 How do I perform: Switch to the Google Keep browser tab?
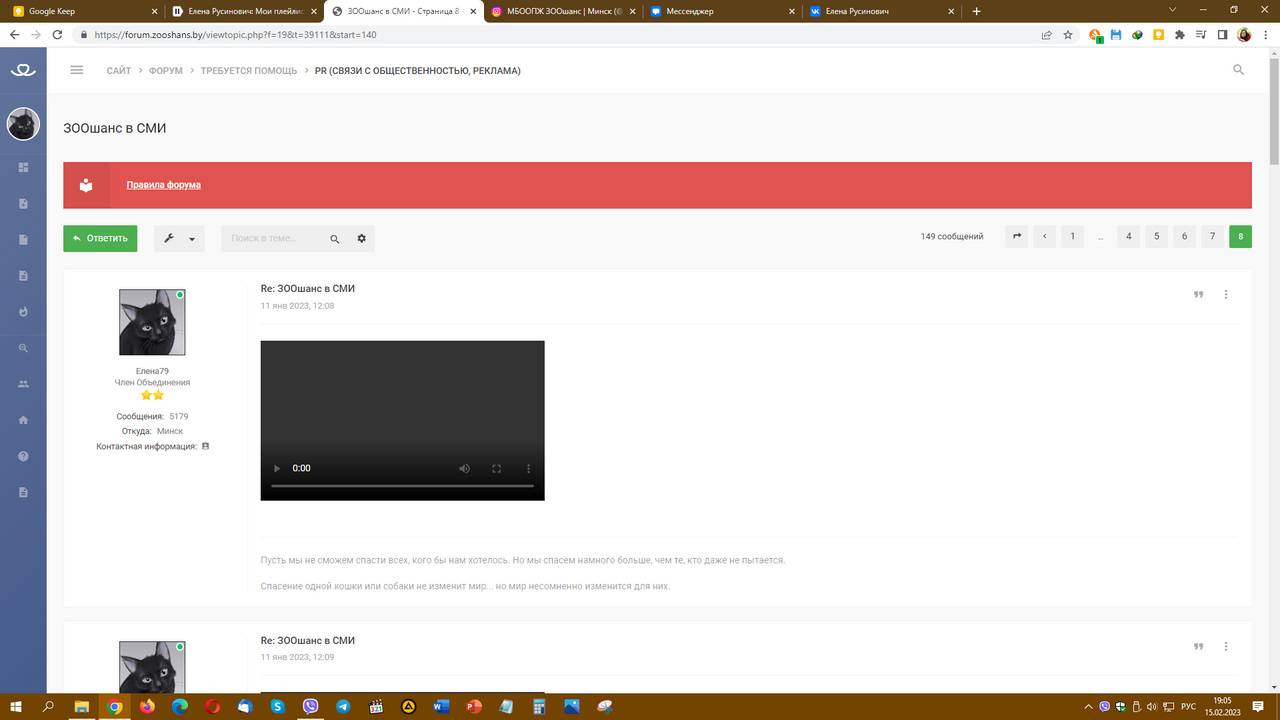[80, 11]
